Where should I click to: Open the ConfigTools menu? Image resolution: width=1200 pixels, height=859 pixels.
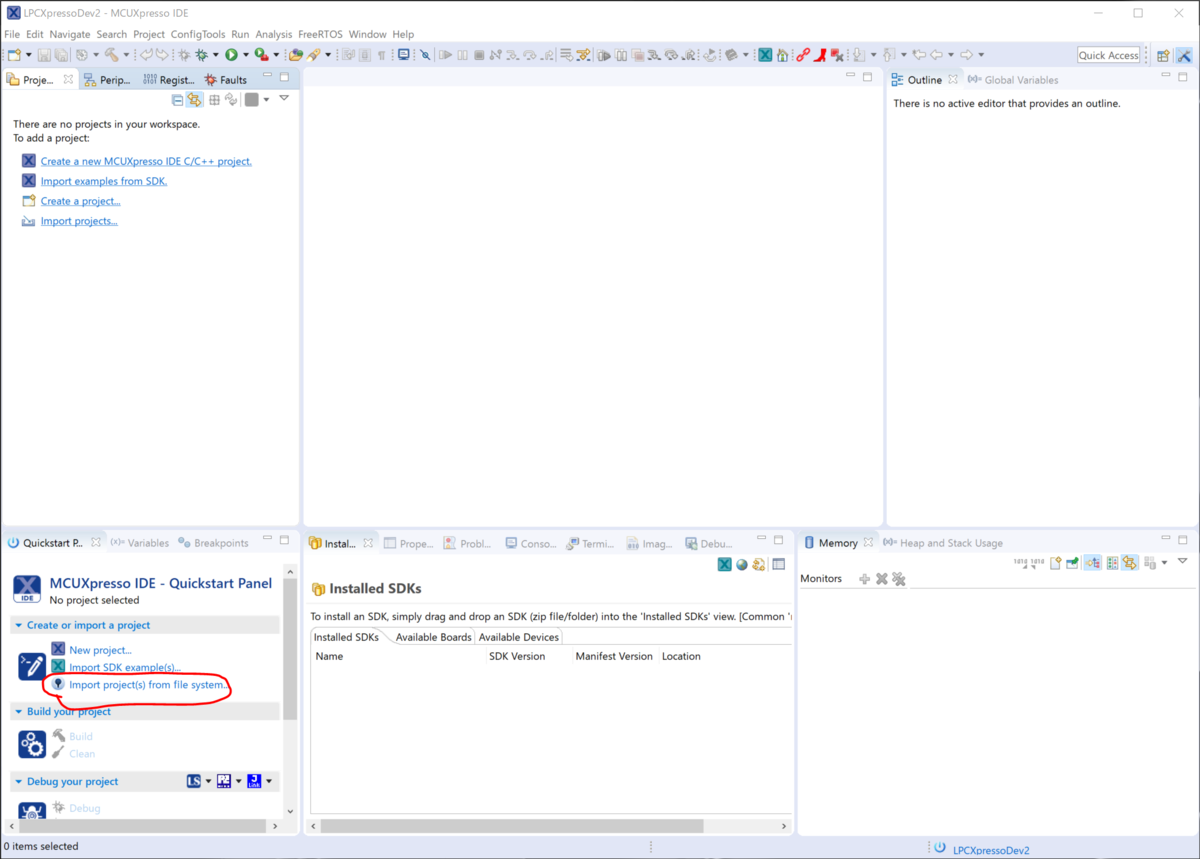pyautogui.click(x=198, y=34)
